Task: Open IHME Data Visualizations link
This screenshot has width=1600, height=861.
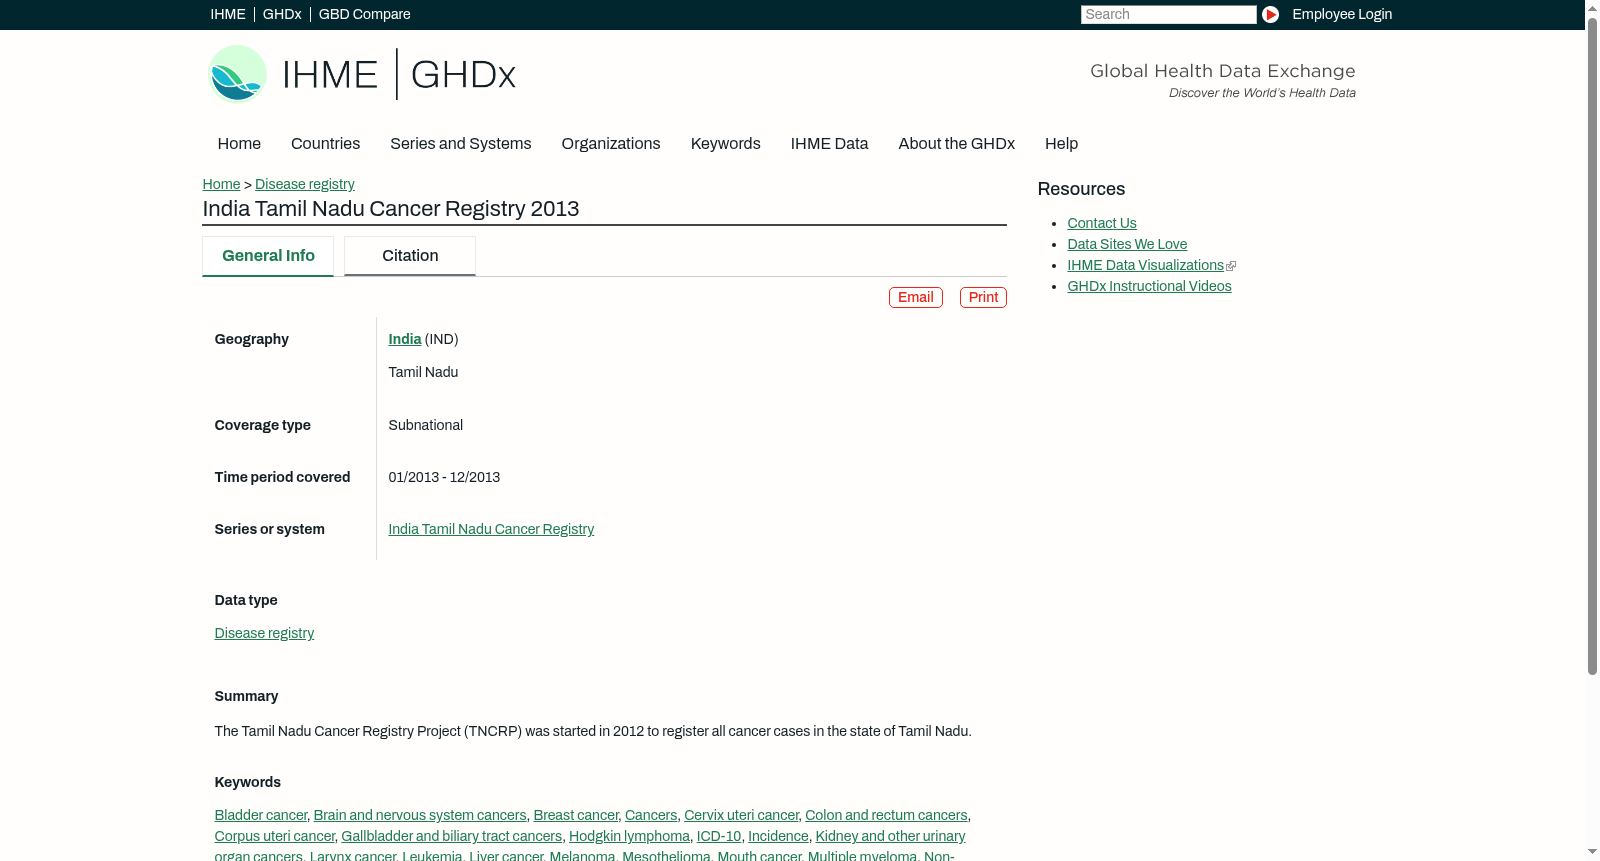Action: pyautogui.click(x=1145, y=265)
